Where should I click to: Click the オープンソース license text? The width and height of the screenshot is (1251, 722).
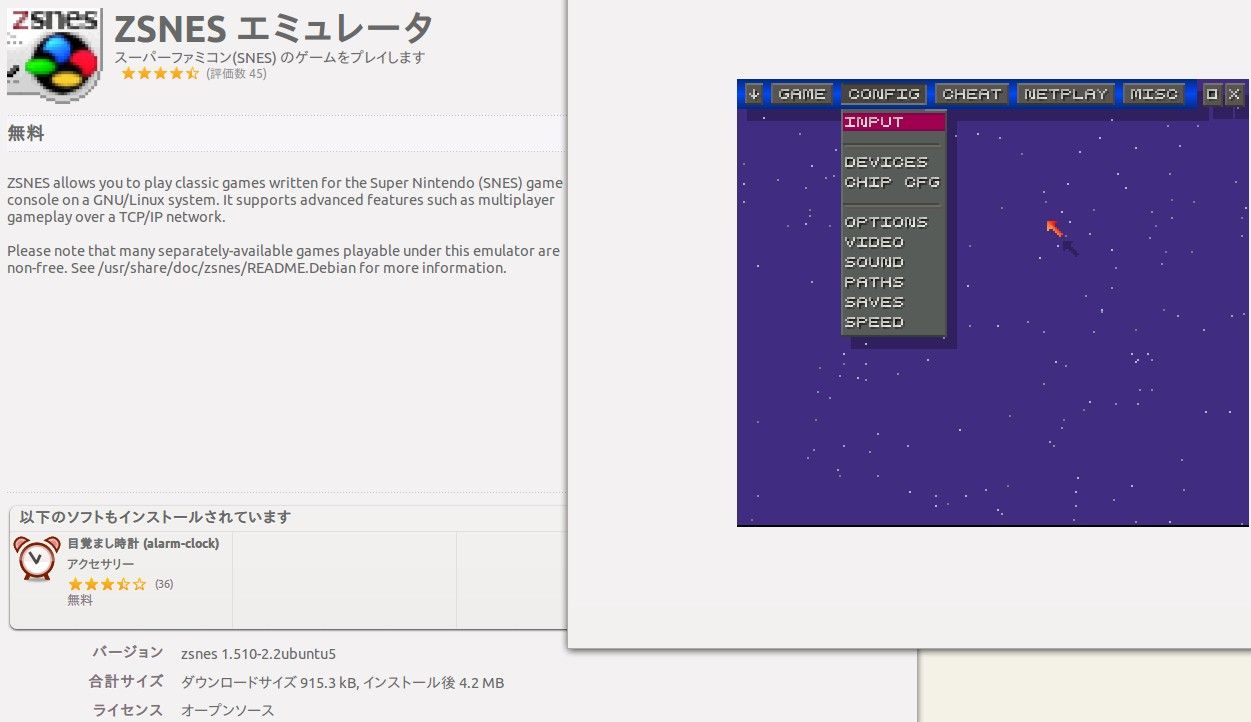pyautogui.click(x=227, y=711)
